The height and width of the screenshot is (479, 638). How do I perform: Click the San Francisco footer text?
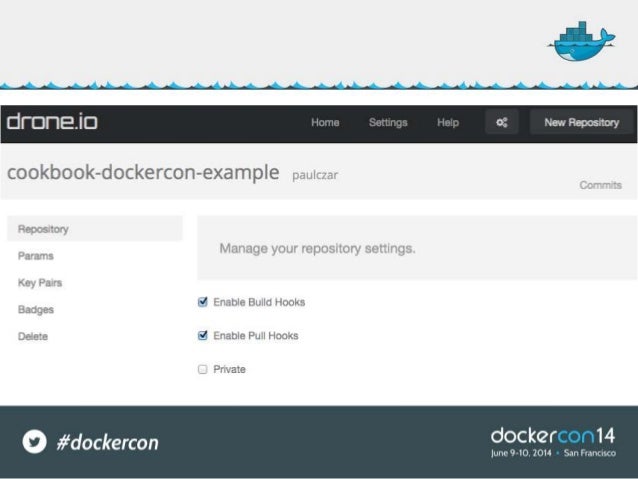pyautogui.click(x=590, y=453)
